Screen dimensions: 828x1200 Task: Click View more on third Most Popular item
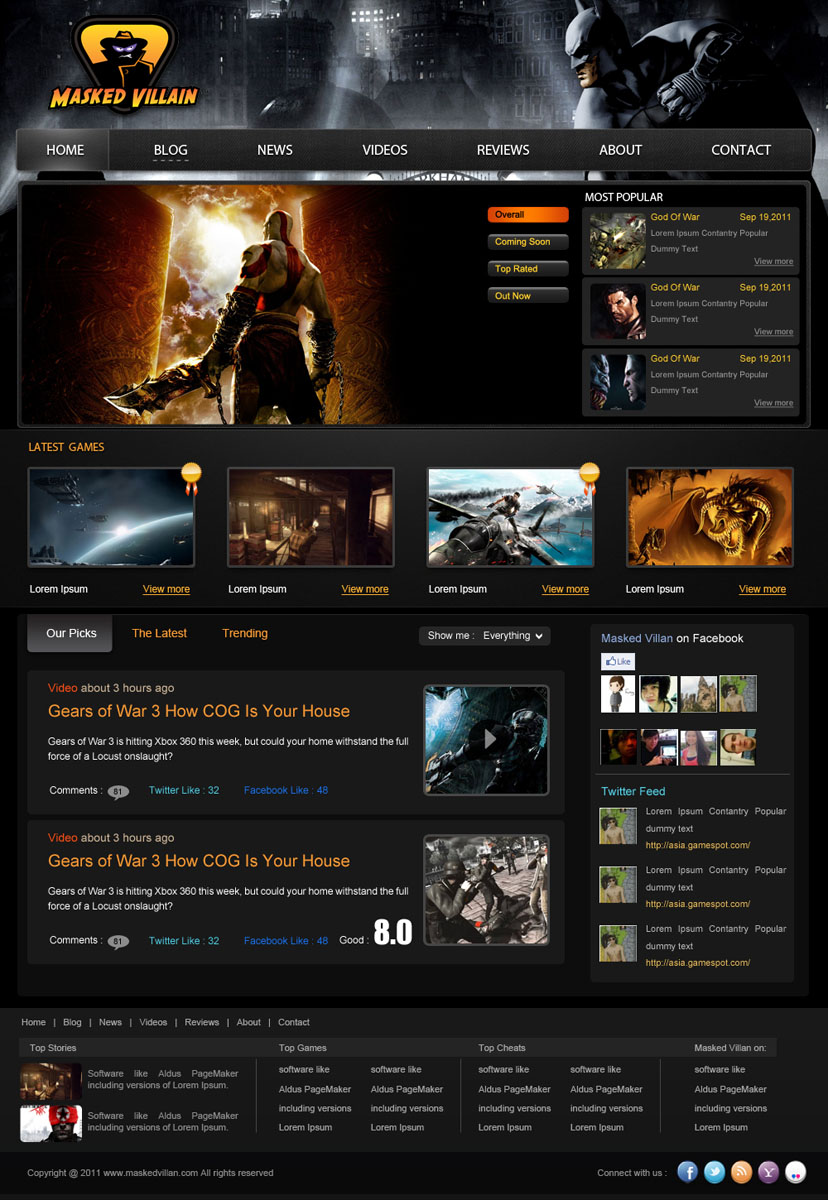click(x=773, y=403)
